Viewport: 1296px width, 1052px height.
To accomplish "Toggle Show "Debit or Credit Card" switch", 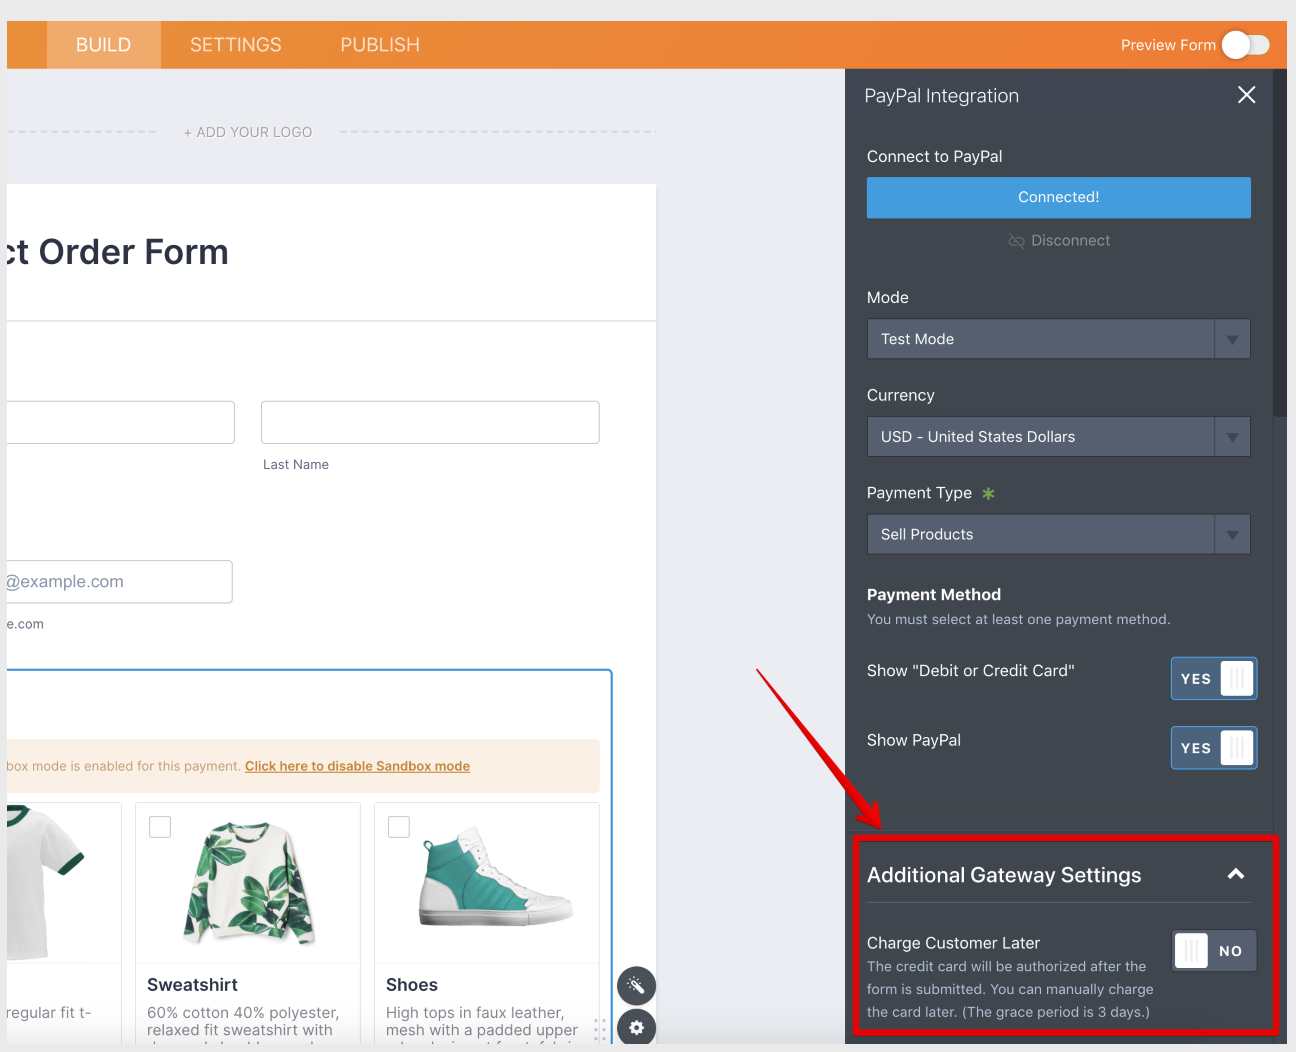I will tap(1213, 679).
